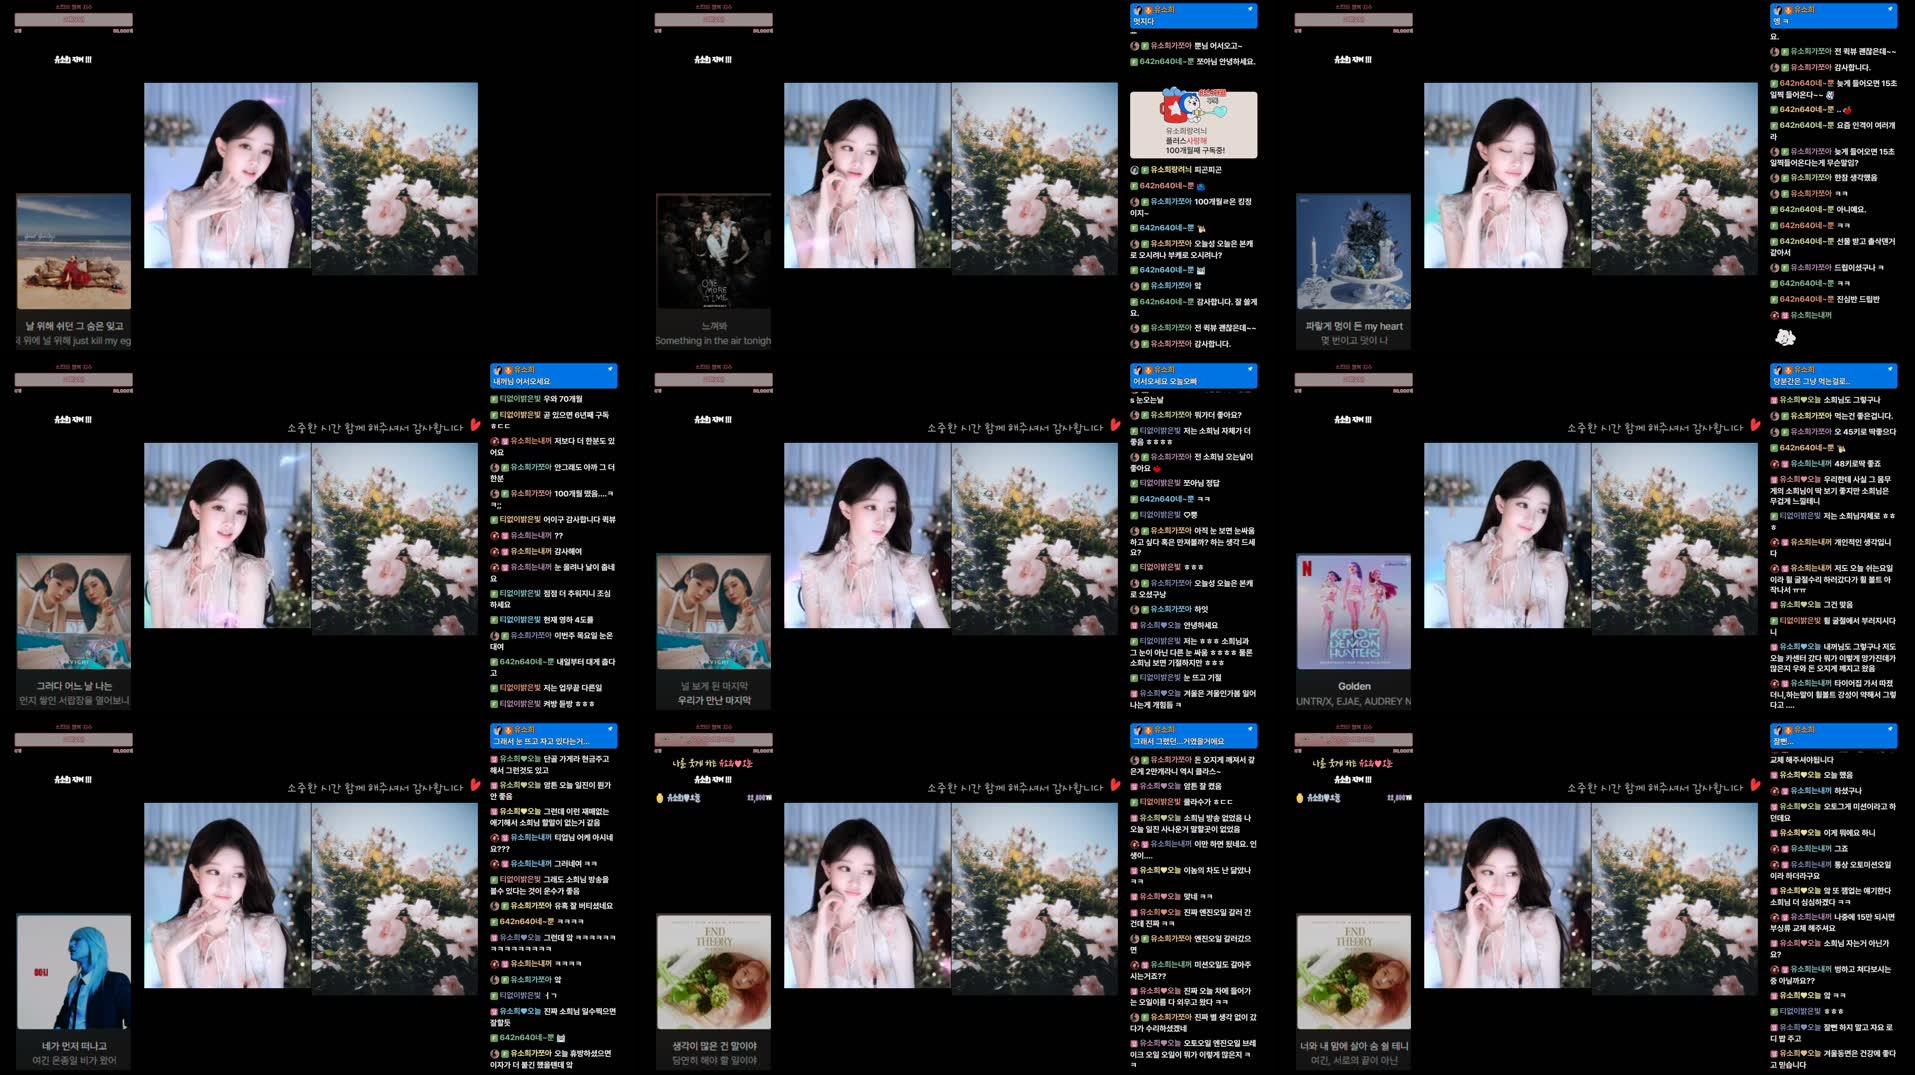Screen dimensions: 1915x1075
Task: Click the verified checkmark on 유소희's pinned message
Action: pyautogui.click(x=1251, y=8)
